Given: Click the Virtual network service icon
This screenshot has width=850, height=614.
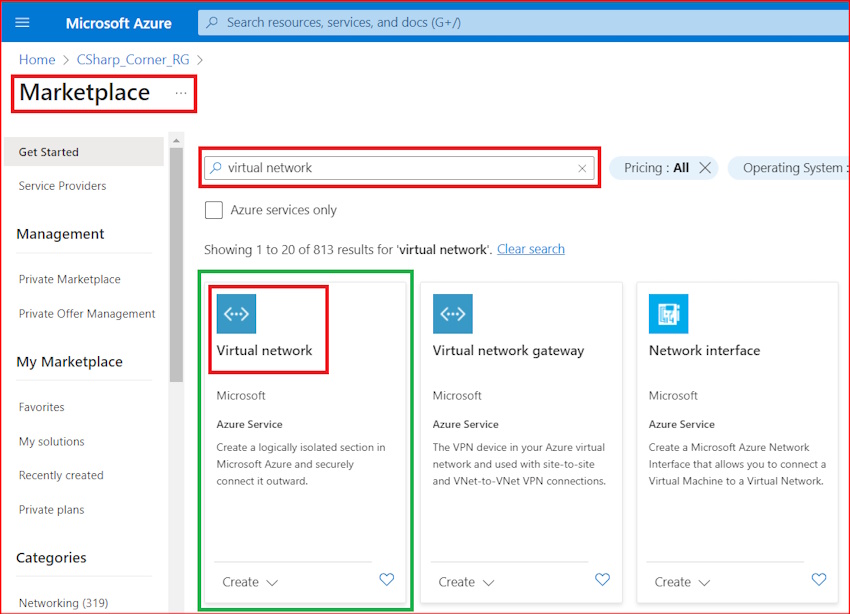Looking at the screenshot, I should pos(236,314).
